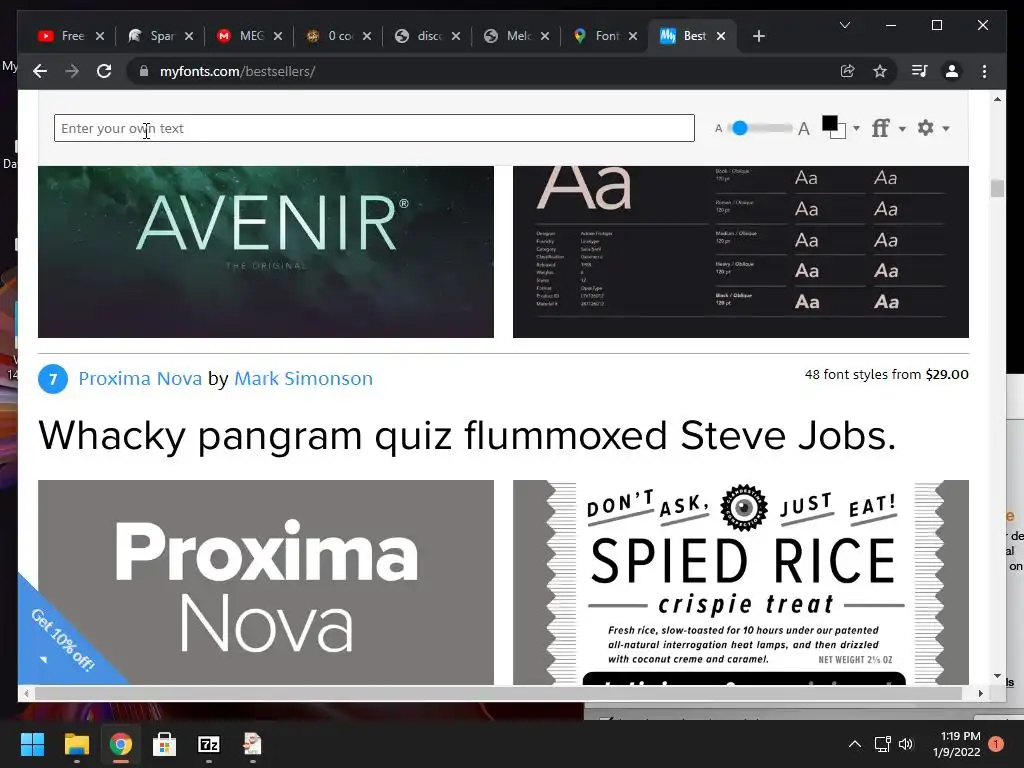
Task: Open the Chrome profile icon
Action: click(x=952, y=71)
